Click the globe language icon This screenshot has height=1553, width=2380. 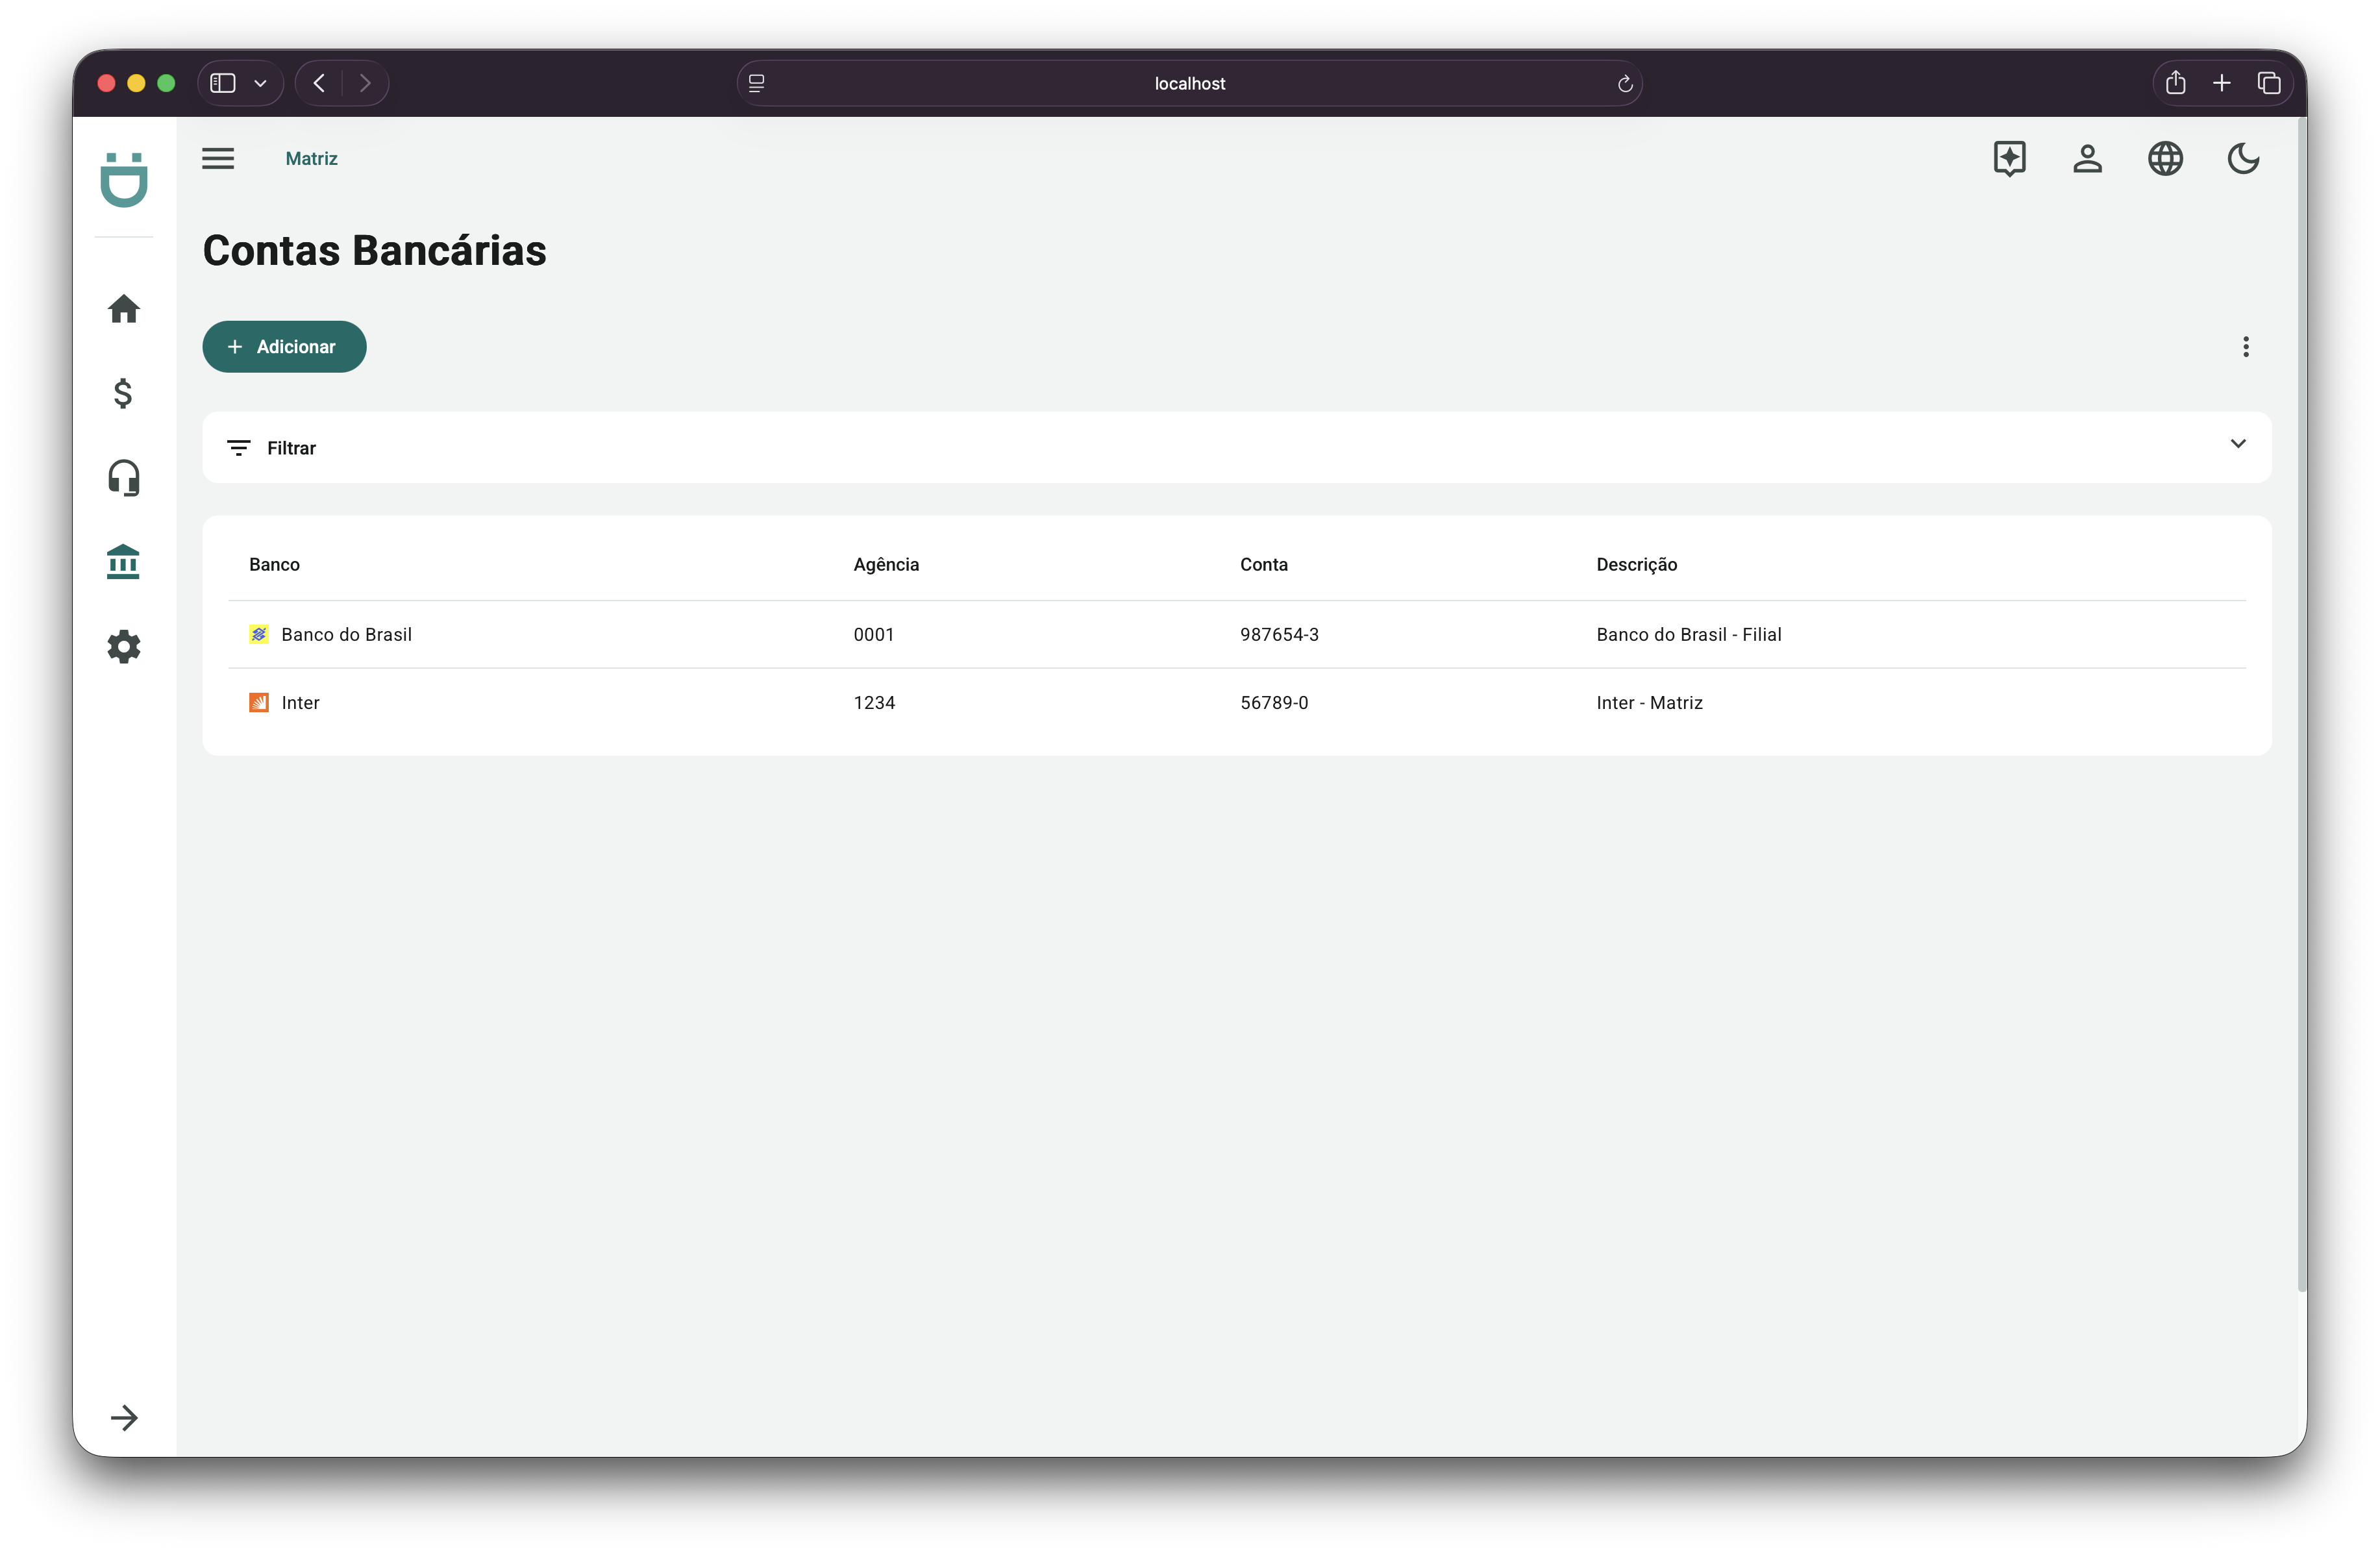pos(2165,158)
